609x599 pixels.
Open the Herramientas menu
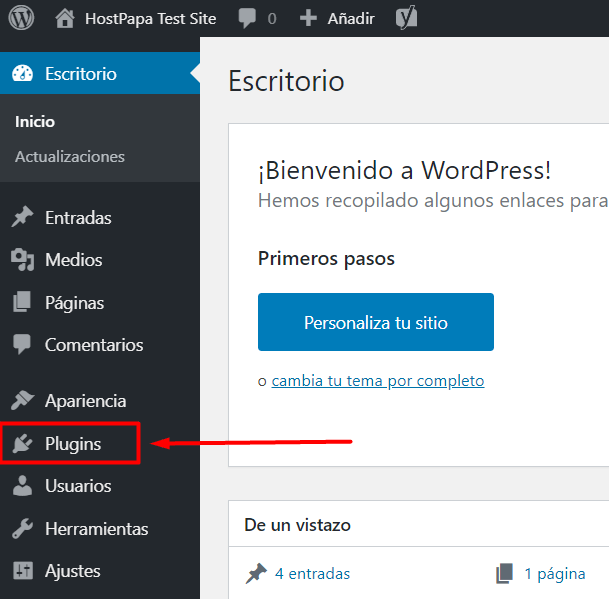[100, 529]
